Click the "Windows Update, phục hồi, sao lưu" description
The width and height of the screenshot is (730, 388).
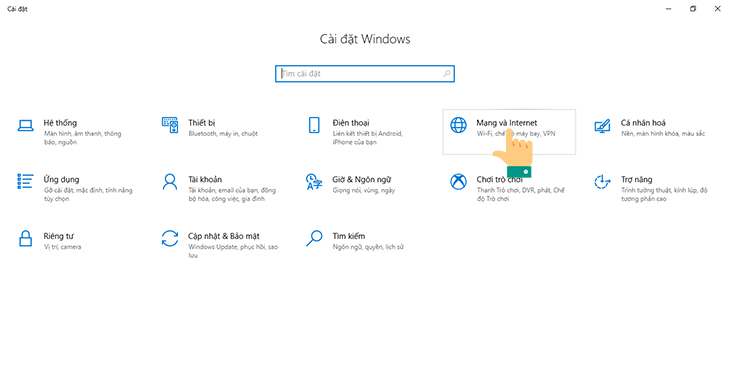click(x=233, y=251)
